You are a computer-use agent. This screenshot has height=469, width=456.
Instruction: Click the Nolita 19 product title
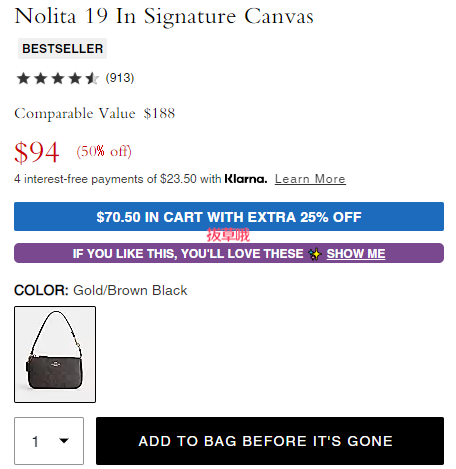[x=164, y=16]
